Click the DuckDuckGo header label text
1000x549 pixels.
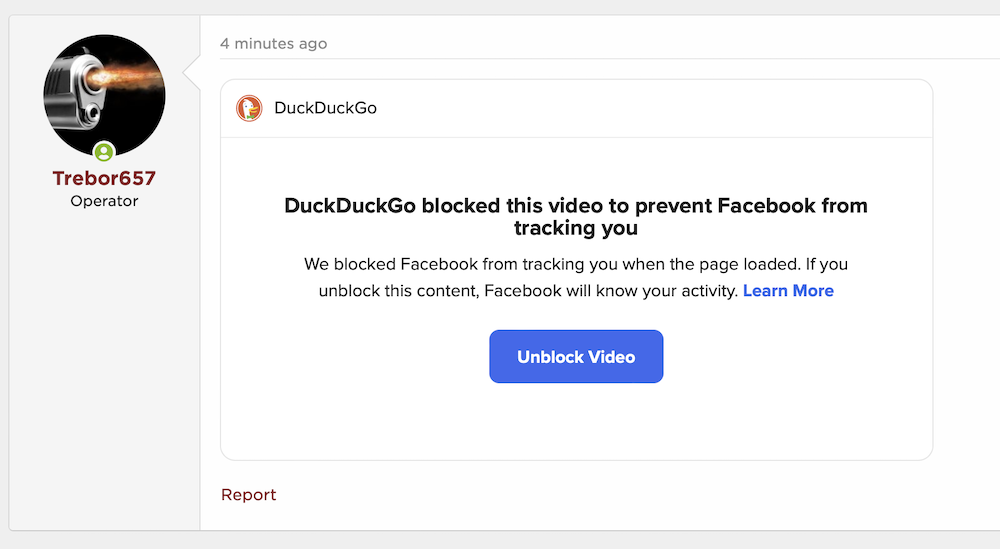pos(325,108)
